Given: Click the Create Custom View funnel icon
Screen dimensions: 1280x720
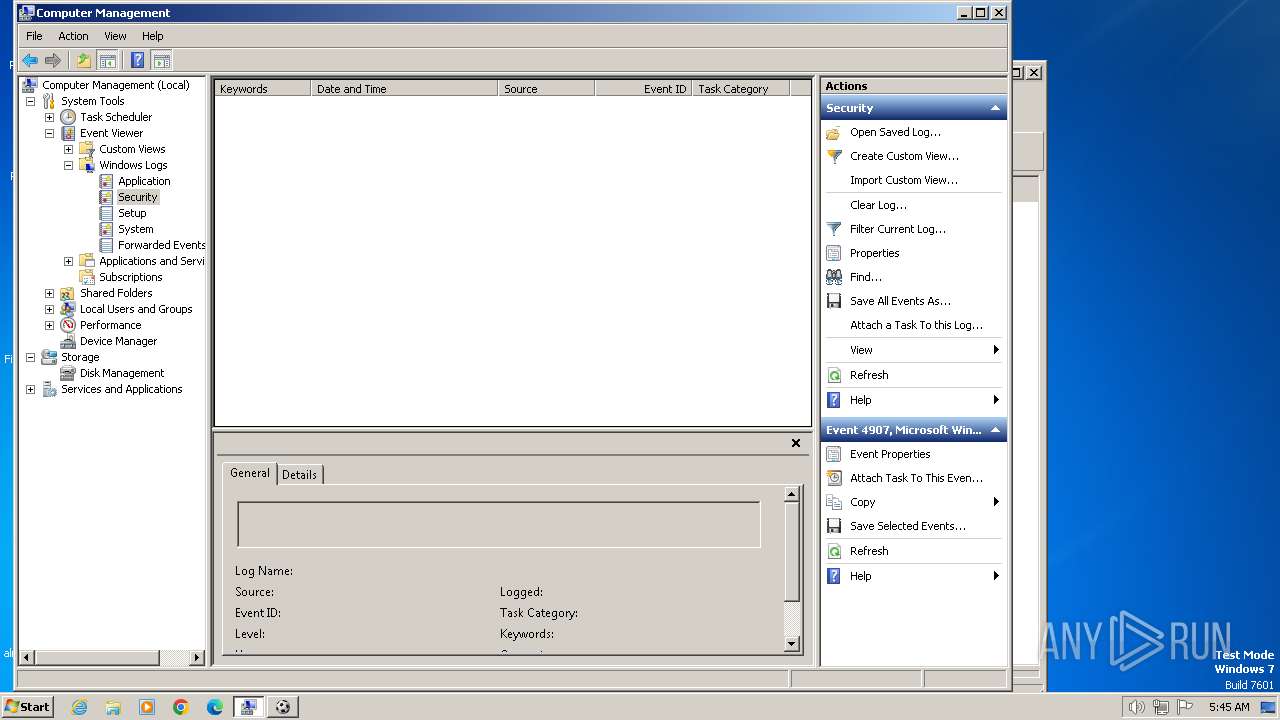Looking at the screenshot, I should pos(834,156).
